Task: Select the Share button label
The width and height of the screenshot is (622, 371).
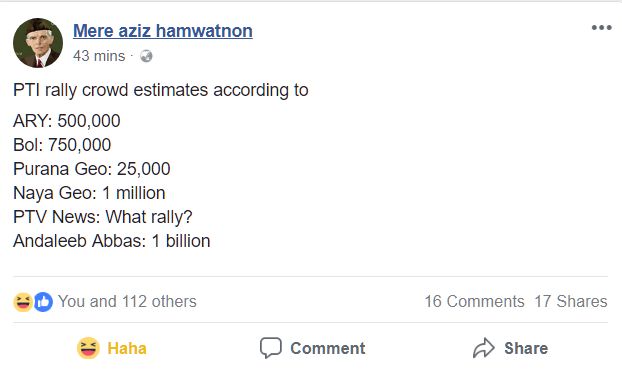Action: point(526,348)
